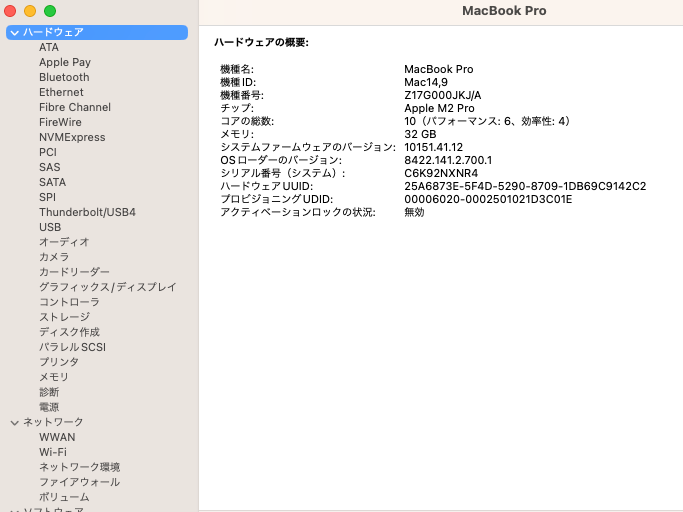Click the システムファームウェアのバージョン label
This screenshot has height=512, width=683.
click(308, 147)
